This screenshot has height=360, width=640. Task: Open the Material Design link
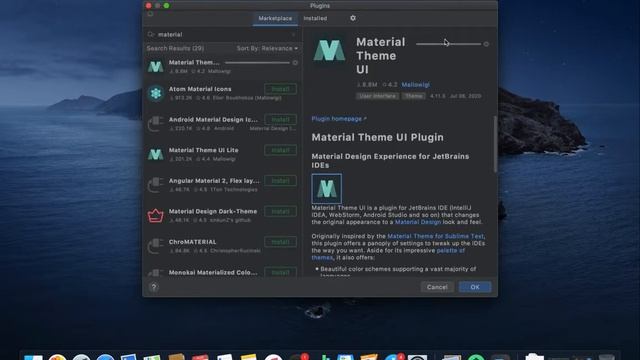tap(418, 222)
